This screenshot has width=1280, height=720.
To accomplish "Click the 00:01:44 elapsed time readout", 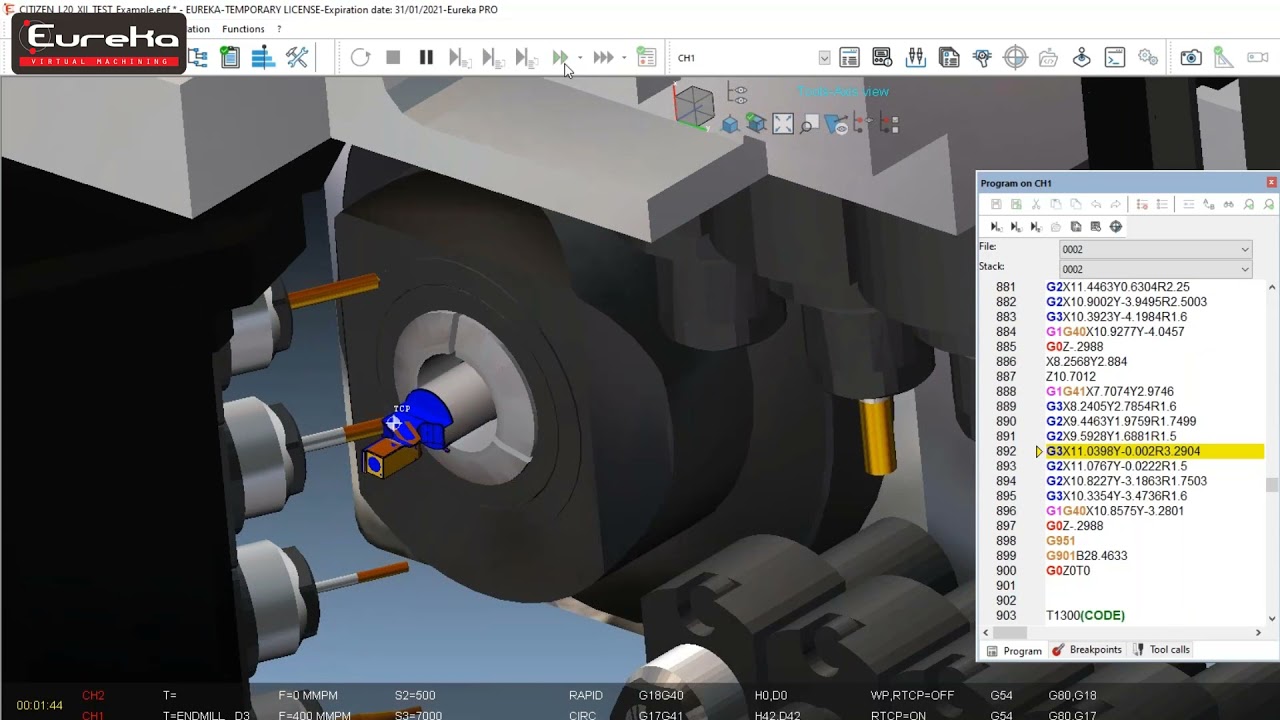I will 39,705.
